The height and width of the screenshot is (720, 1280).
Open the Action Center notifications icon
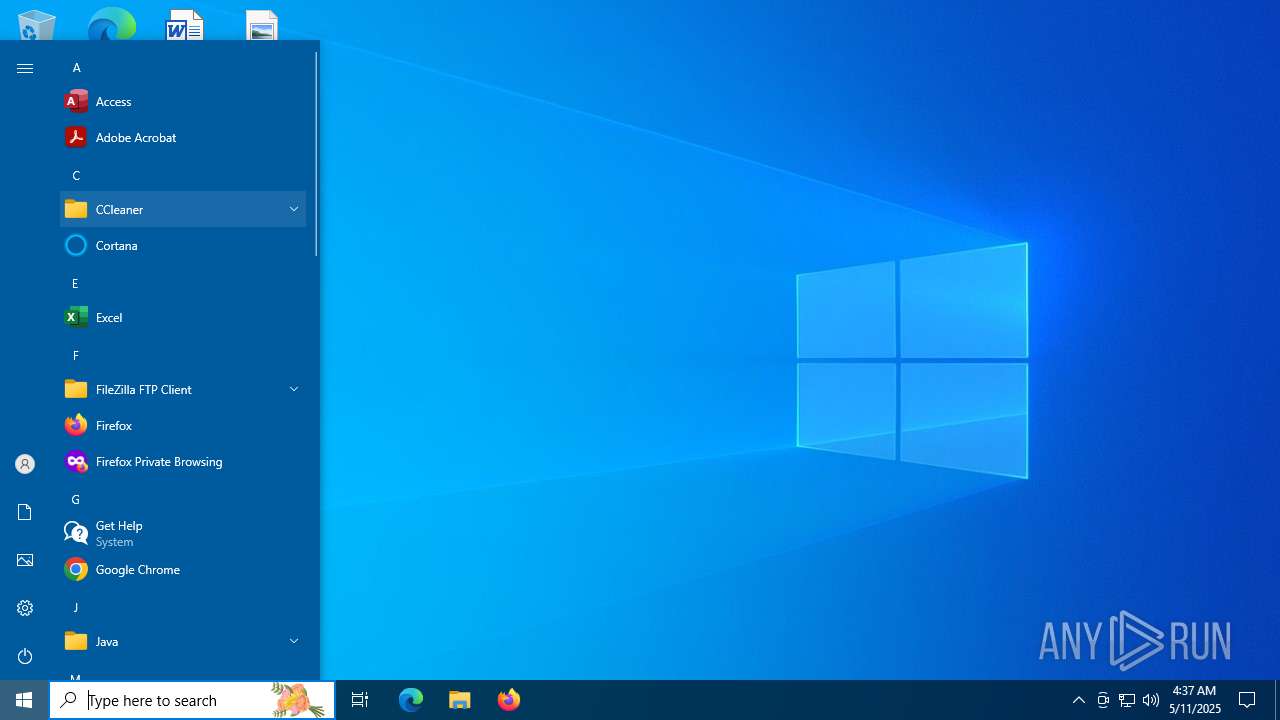coord(1247,700)
